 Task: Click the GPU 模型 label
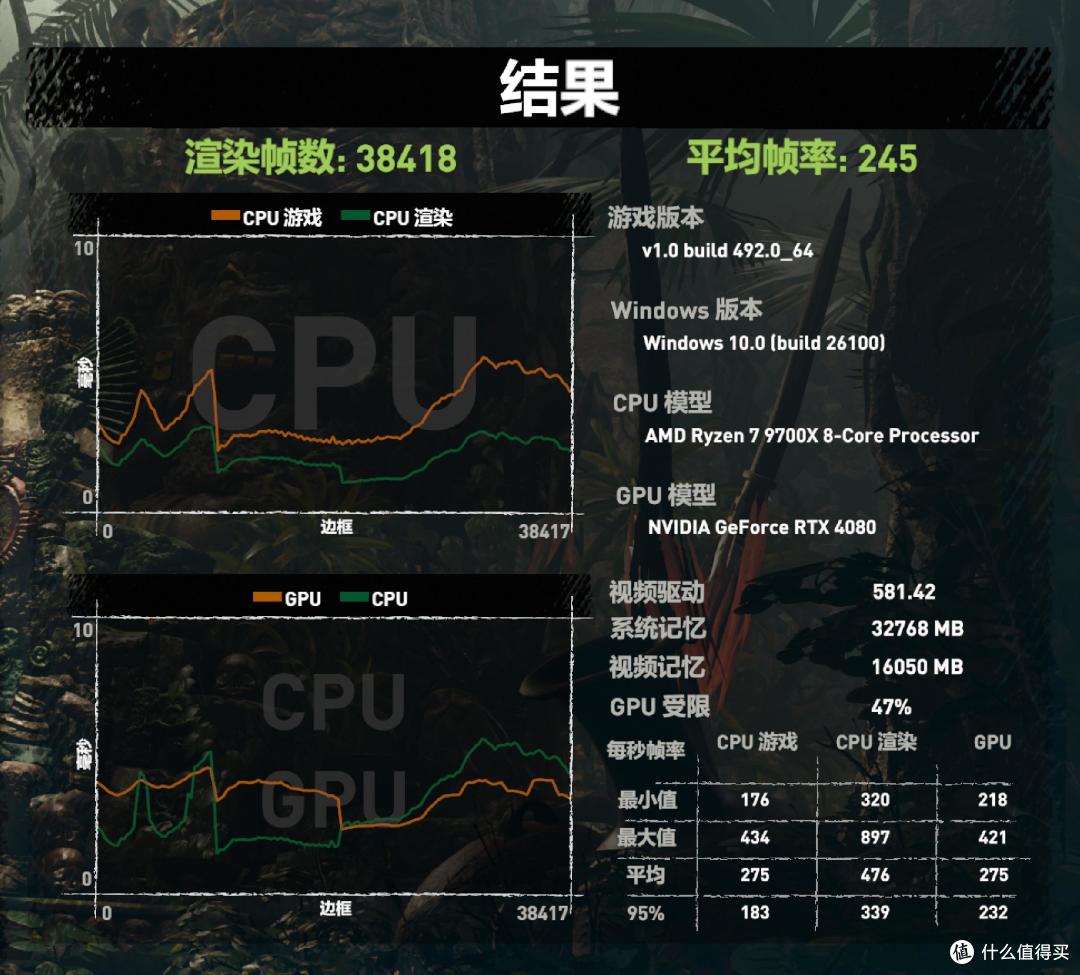tap(665, 495)
